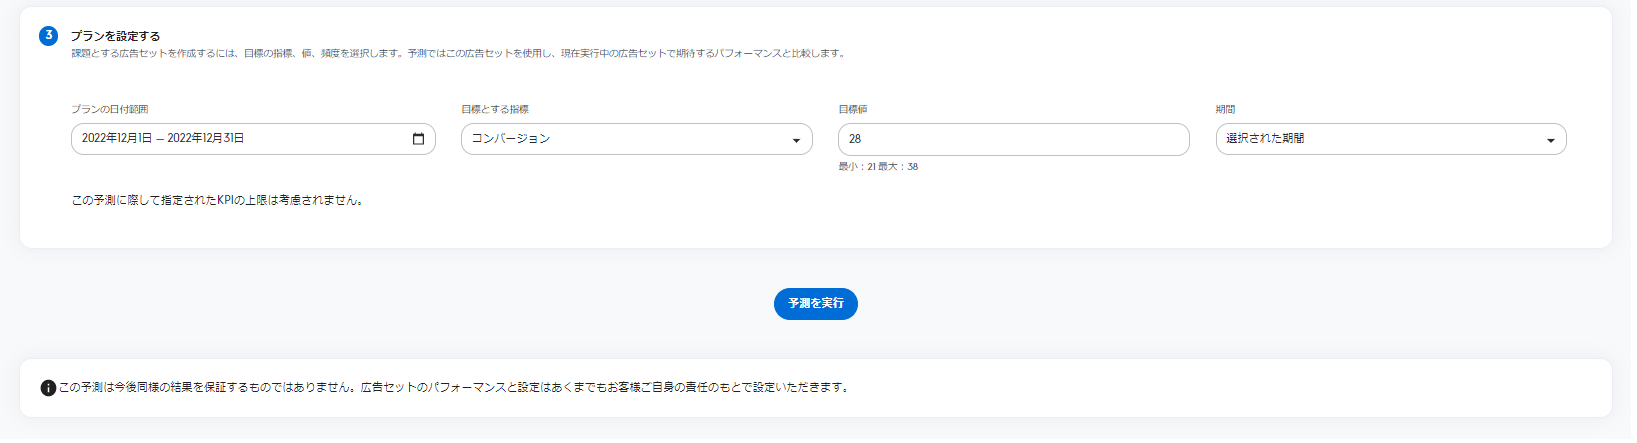
Task: Run the forecast with 予測を実行 button
Action: [816, 304]
